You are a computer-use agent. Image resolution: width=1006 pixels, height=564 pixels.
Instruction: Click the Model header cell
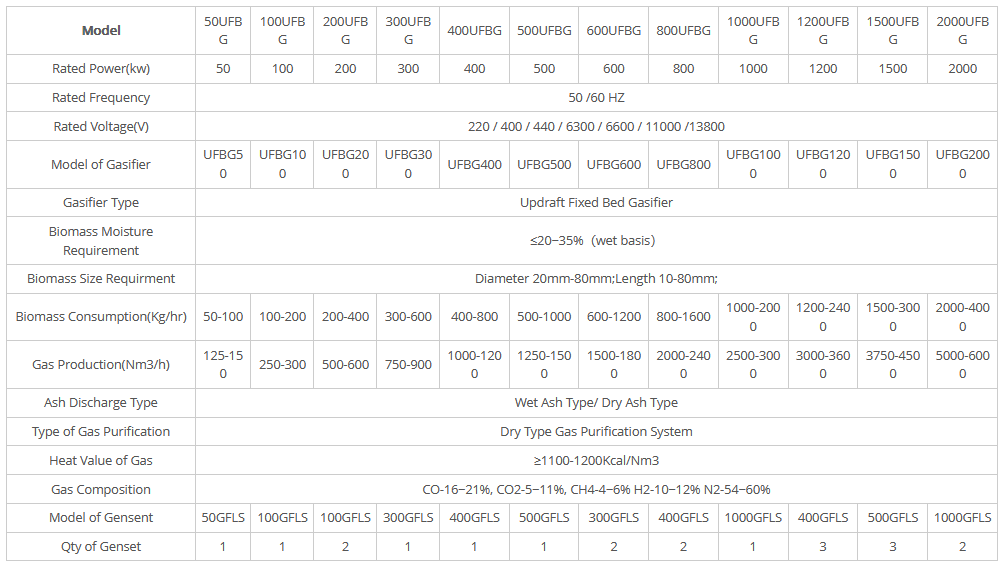[x=101, y=30]
